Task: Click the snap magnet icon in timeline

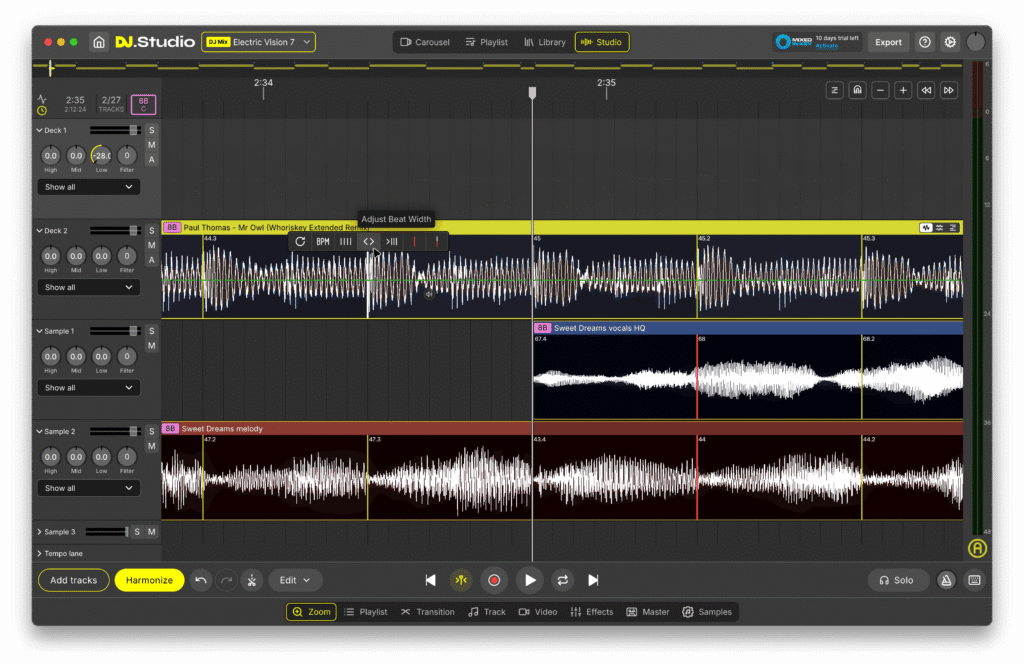Action: [x=857, y=90]
